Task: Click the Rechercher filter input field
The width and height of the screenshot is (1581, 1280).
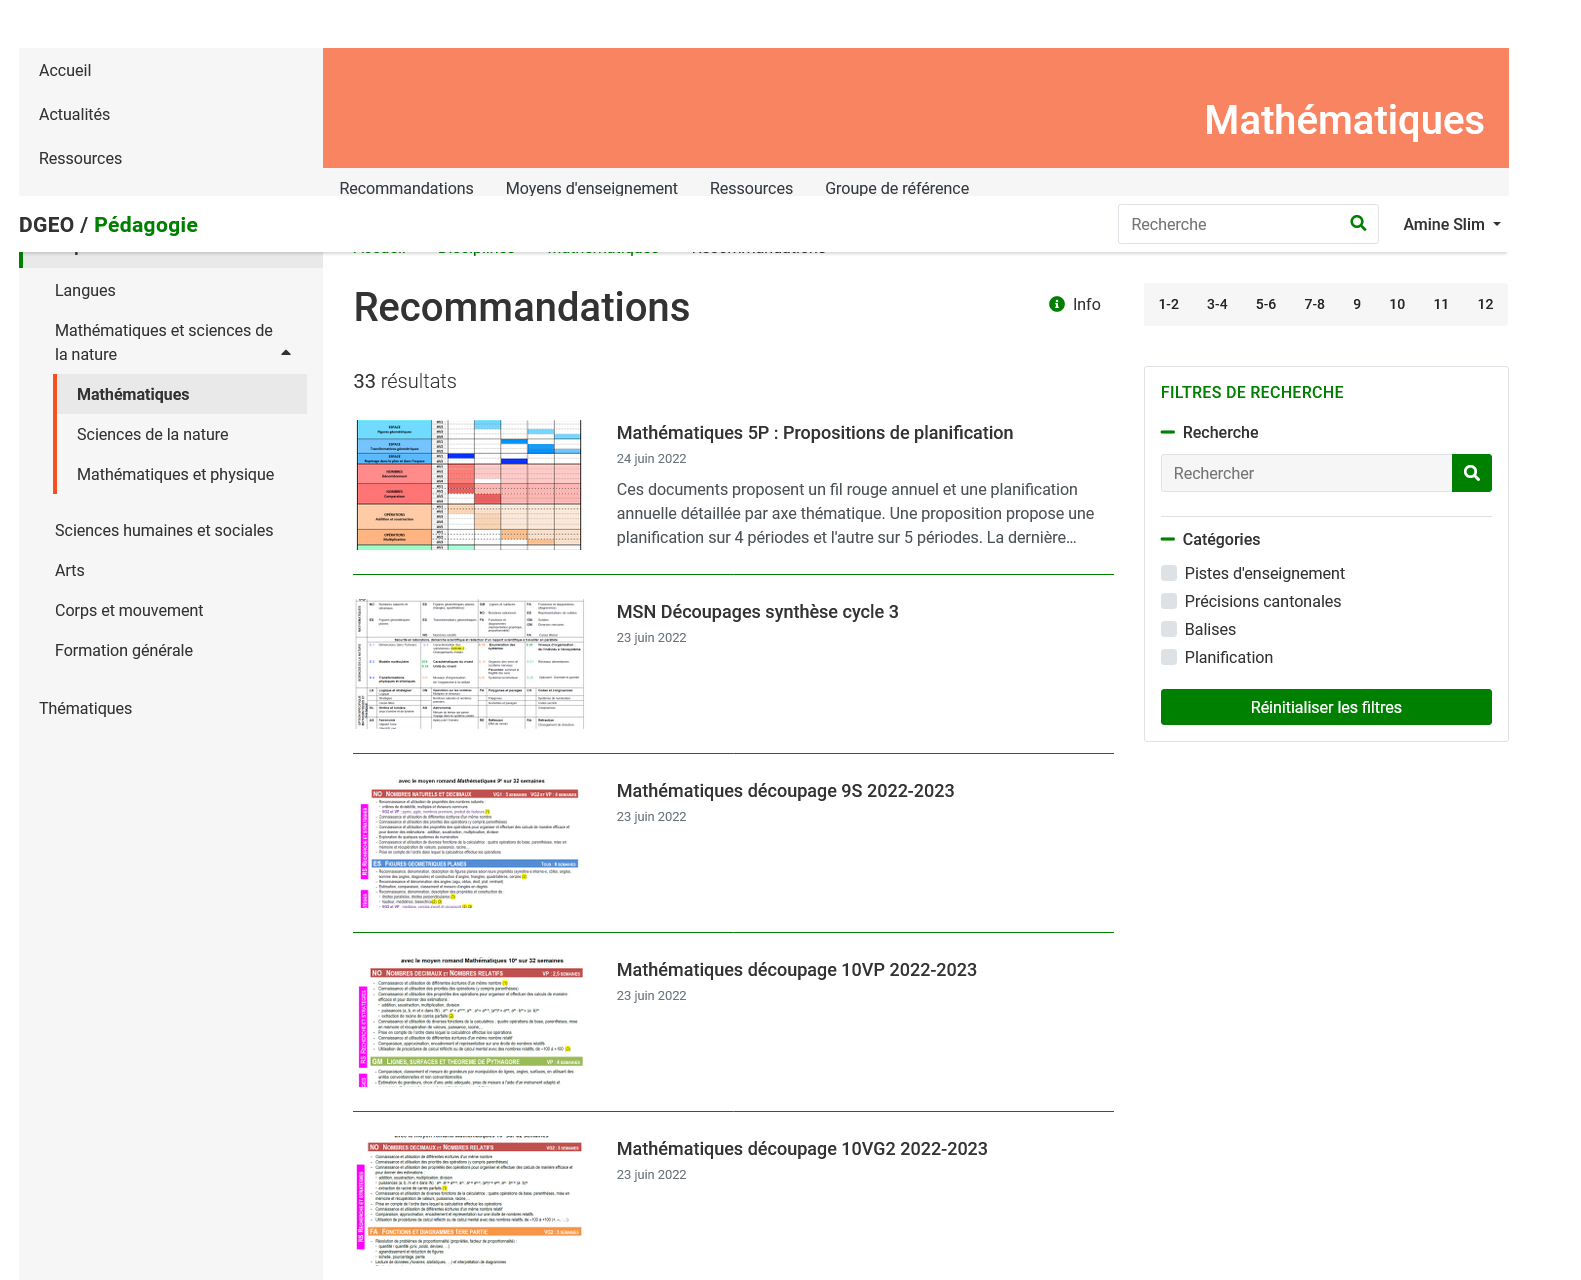Action: pyautogui.click(x=1305, y=473)
